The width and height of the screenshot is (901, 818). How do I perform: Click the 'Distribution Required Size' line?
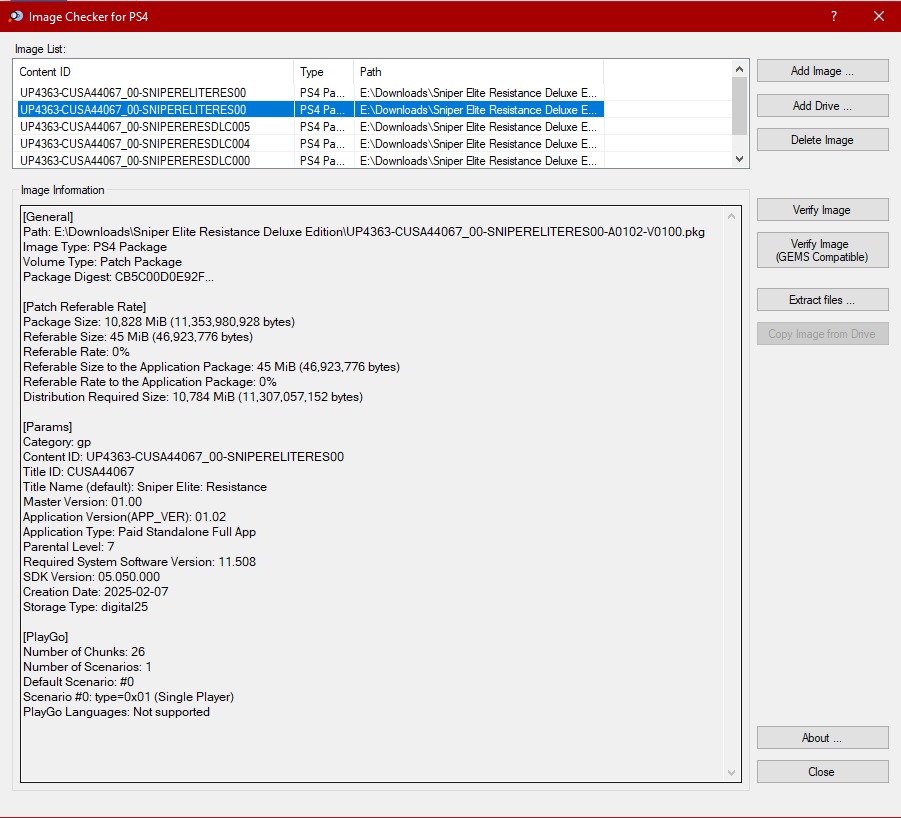pyautogui.click(x=193, y=396)
